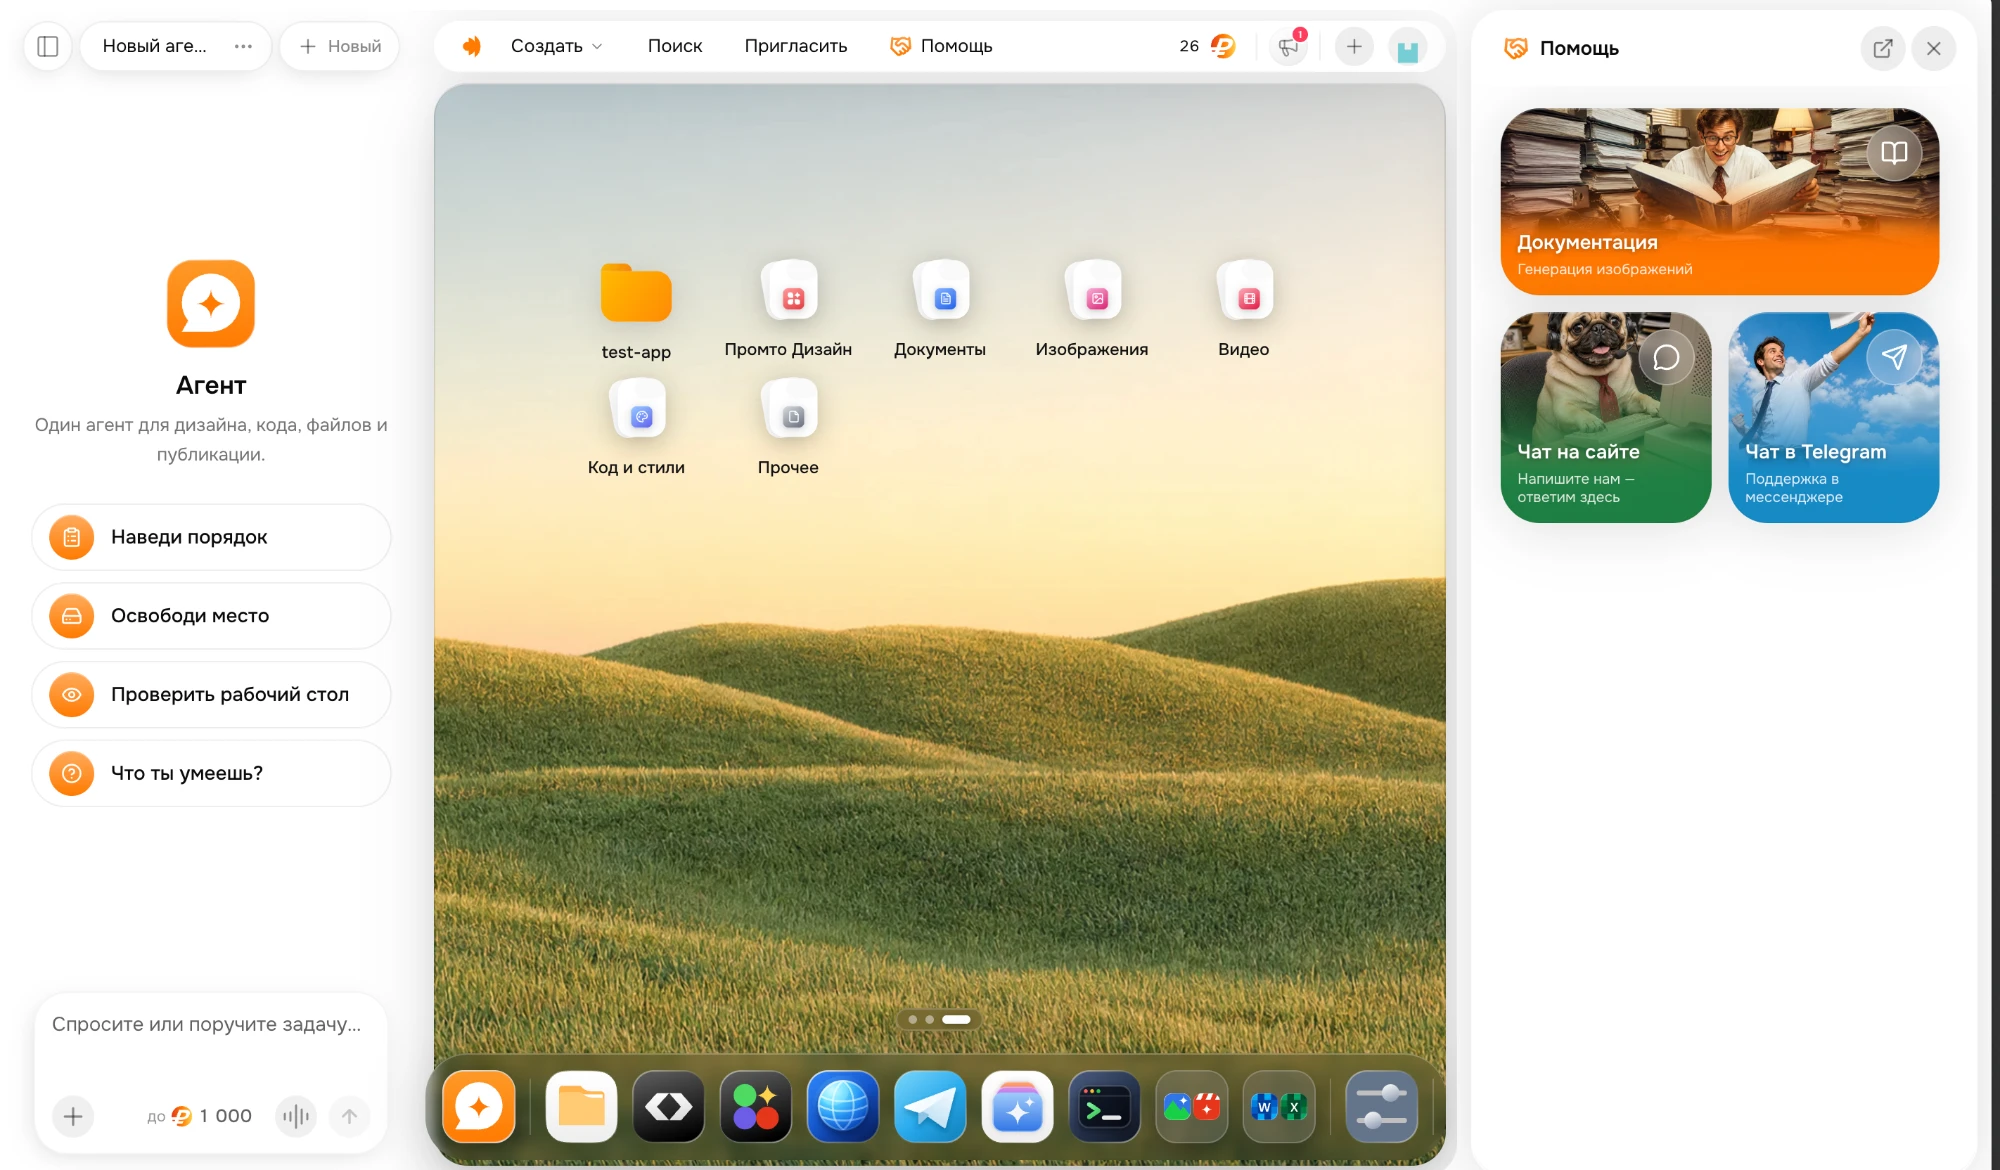Switch to the second desktop page dot
The height and width of the screenshot is (1170, 2000).
point(930,1020)
